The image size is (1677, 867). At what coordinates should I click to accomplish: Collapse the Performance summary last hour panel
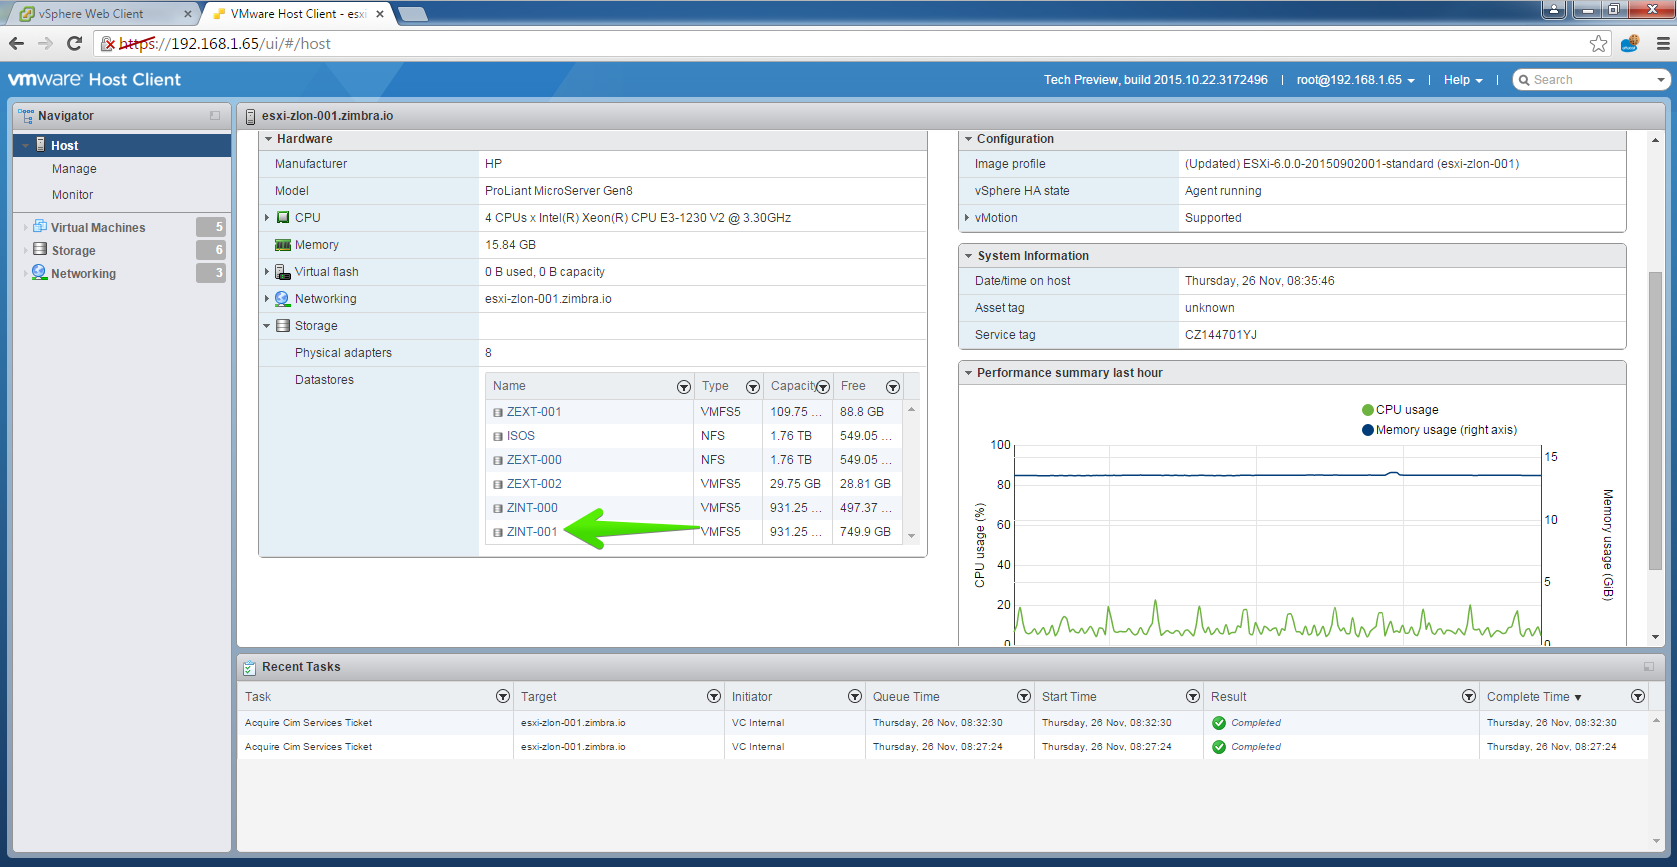click(x=968, y=373)
